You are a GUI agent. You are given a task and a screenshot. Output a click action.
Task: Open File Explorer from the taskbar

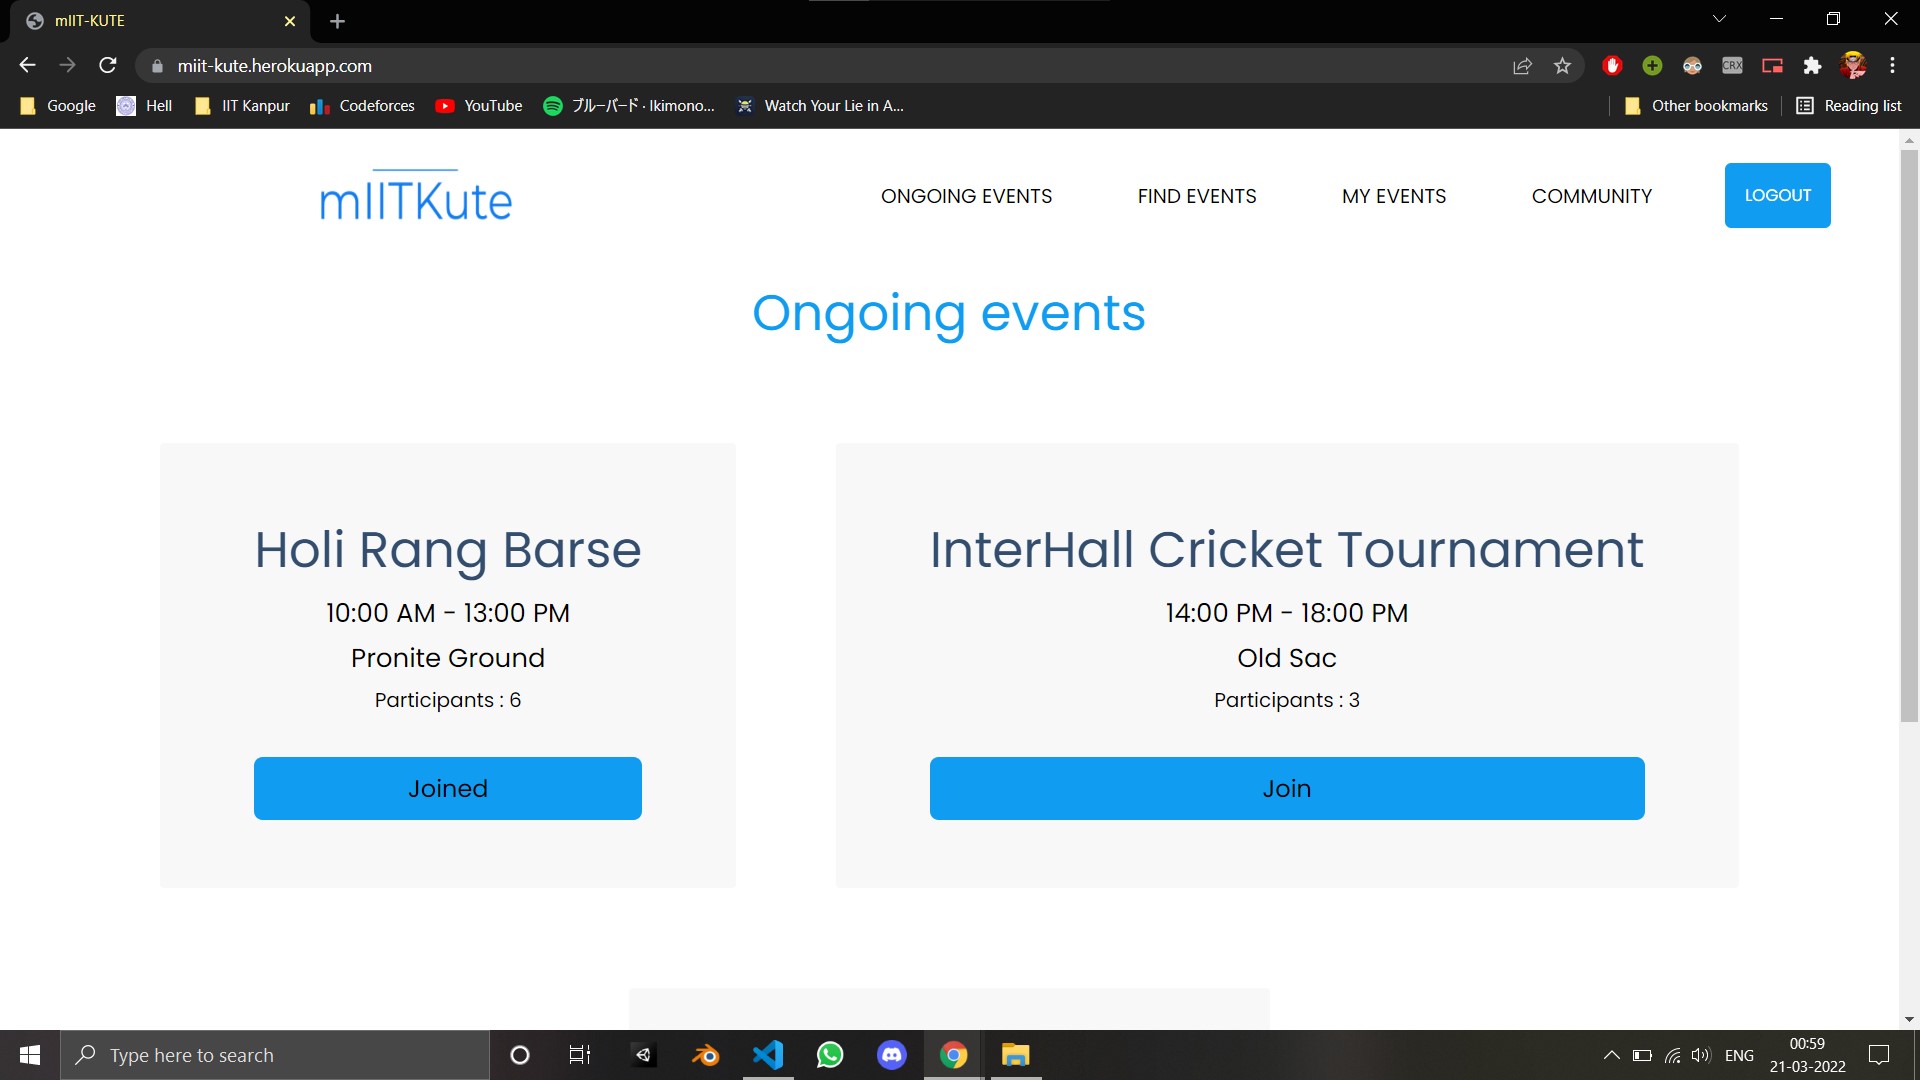[1016, 1055]
